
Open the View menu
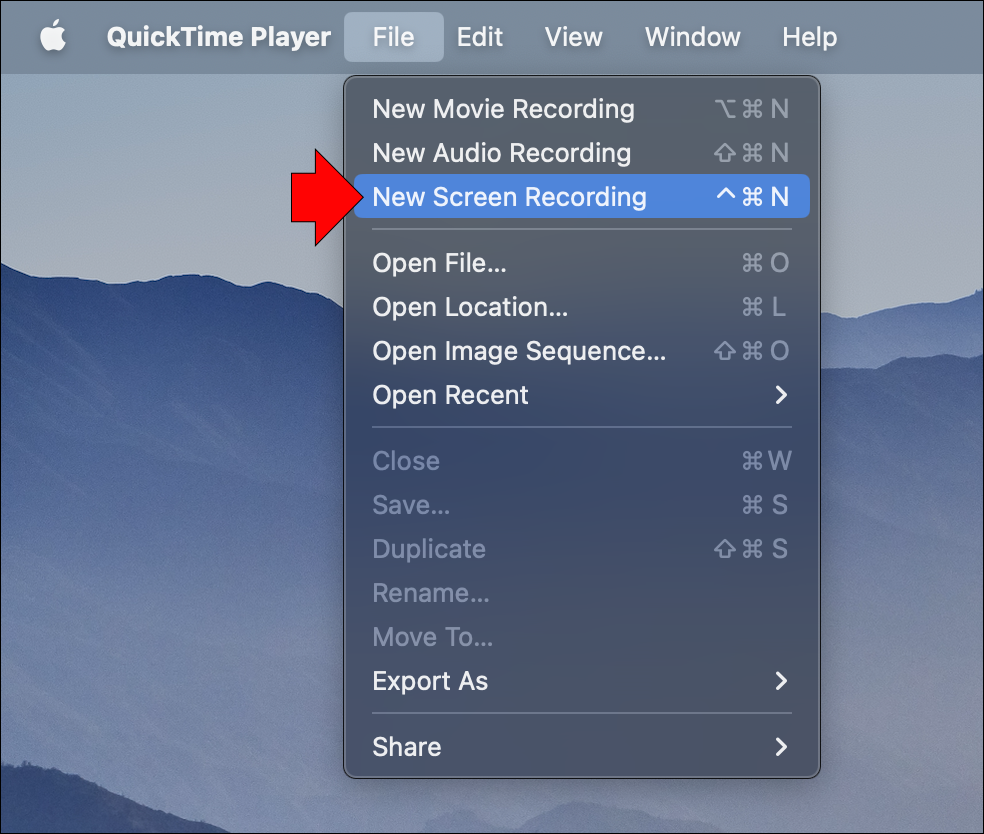click(573, 37)
